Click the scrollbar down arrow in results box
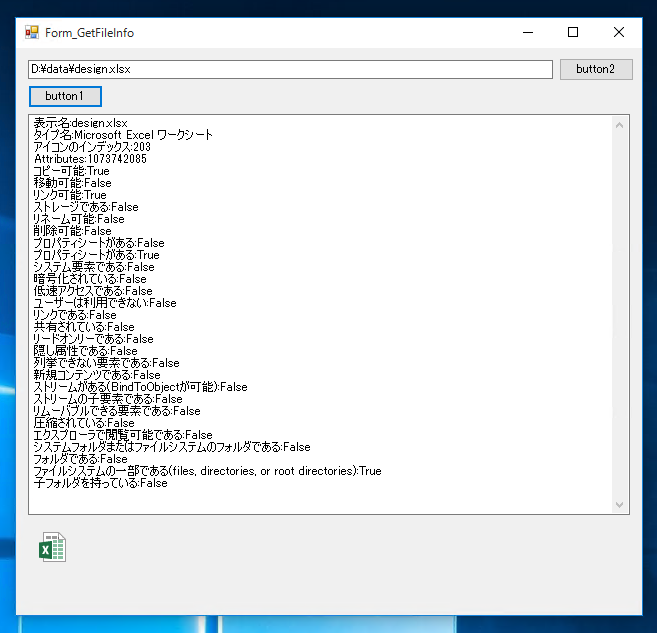 pos(620,505)
